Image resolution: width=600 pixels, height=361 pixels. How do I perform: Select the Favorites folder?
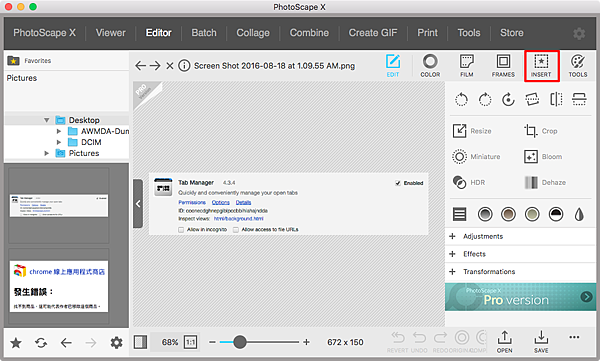29,60
